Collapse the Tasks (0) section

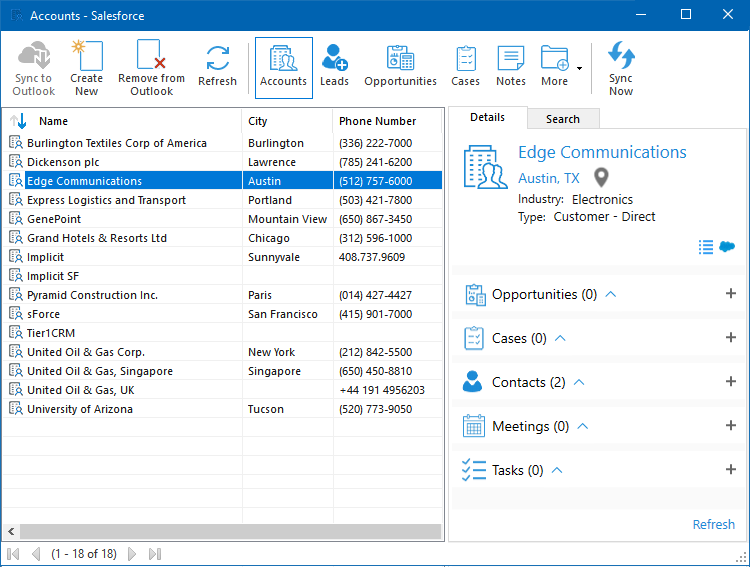pyautogui.click(x=558, y=470)
